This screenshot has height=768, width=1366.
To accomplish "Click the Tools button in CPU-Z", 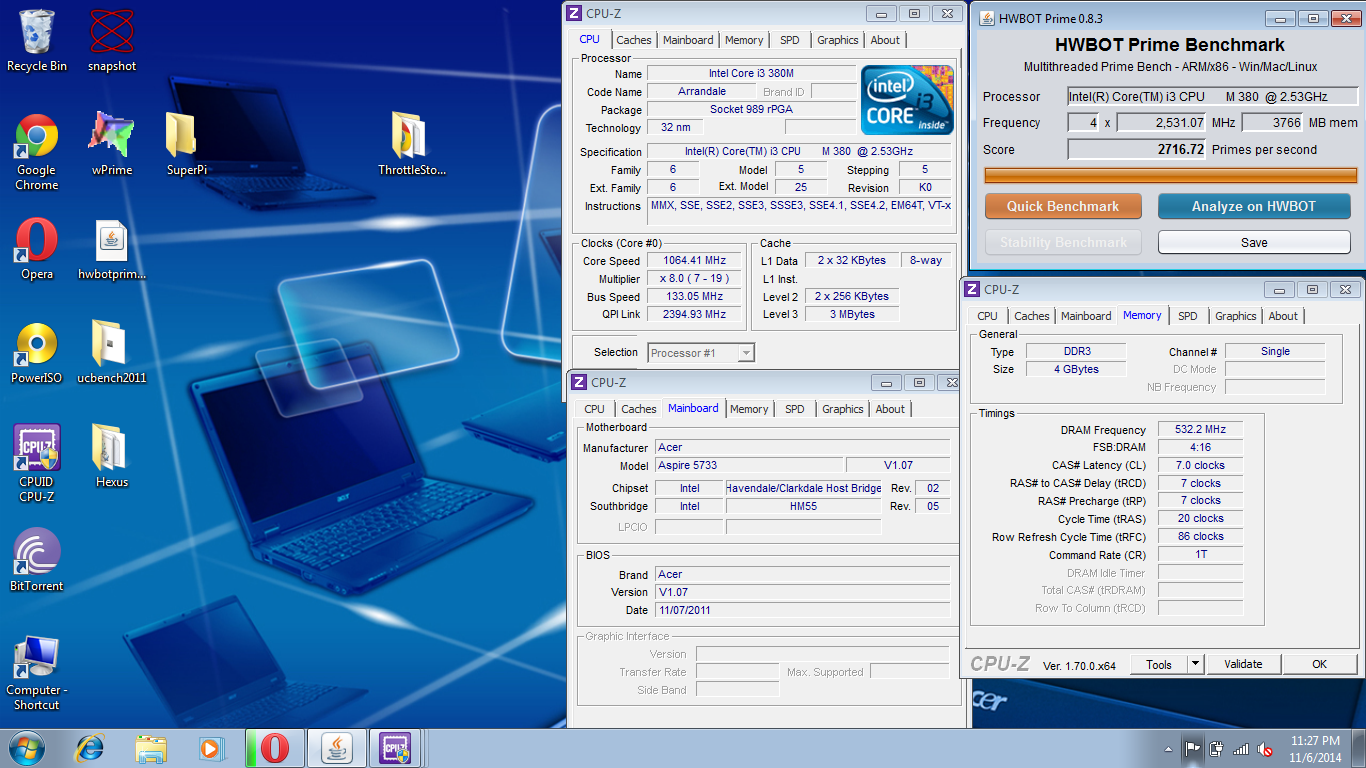I will pos(1159,664).
